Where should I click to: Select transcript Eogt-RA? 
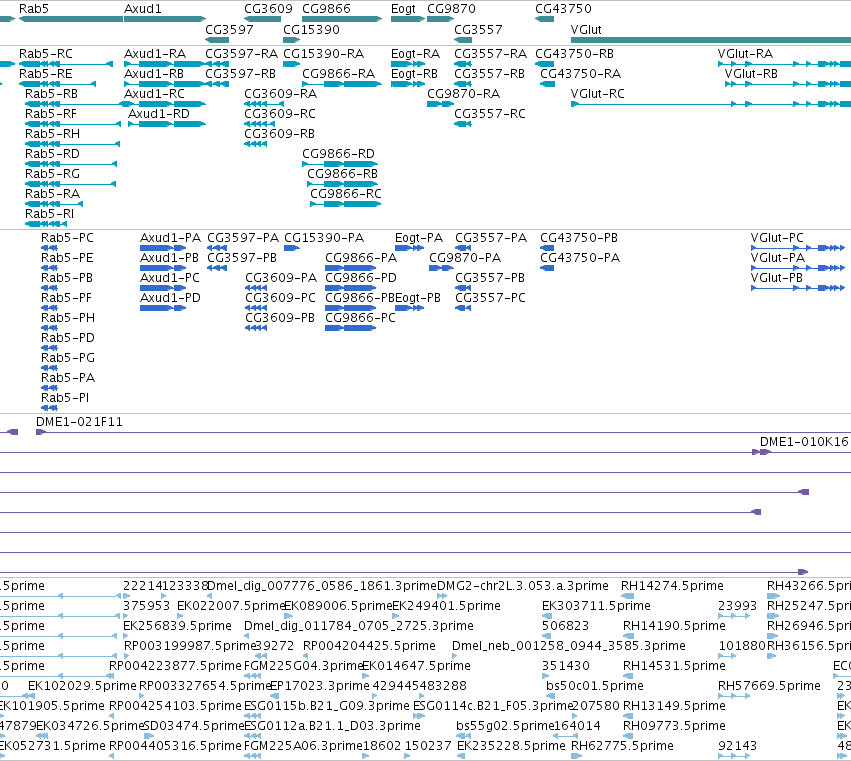(x=408, y=64)
